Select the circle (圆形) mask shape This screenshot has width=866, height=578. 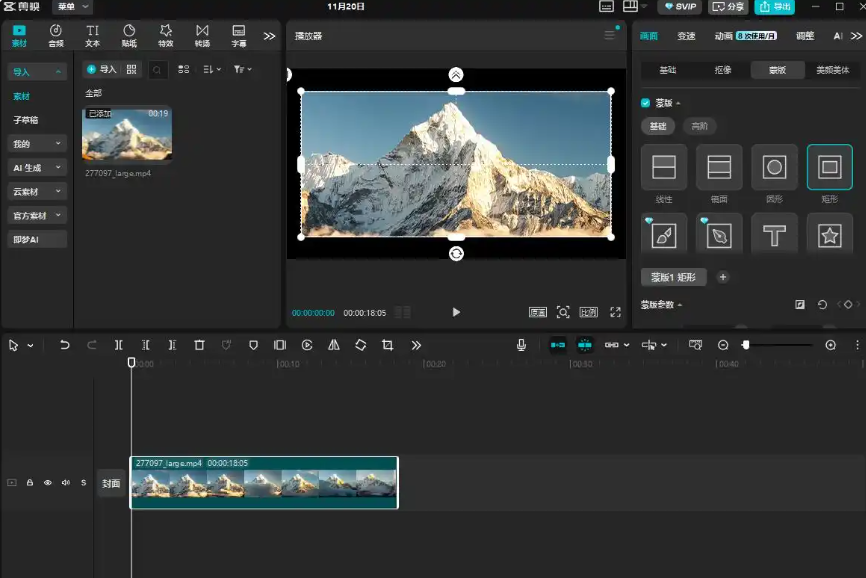tap(774, 167)
